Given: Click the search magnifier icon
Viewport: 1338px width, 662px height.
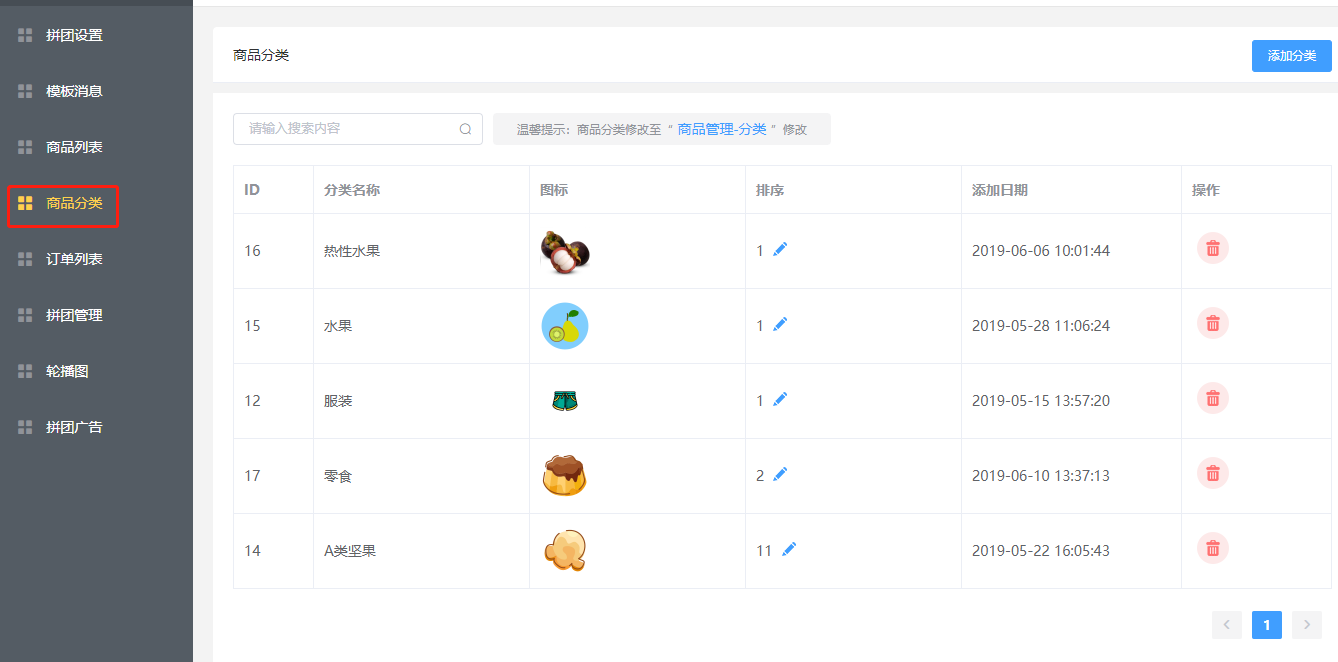Looking at the screenshot, I should tap(465, 129).
